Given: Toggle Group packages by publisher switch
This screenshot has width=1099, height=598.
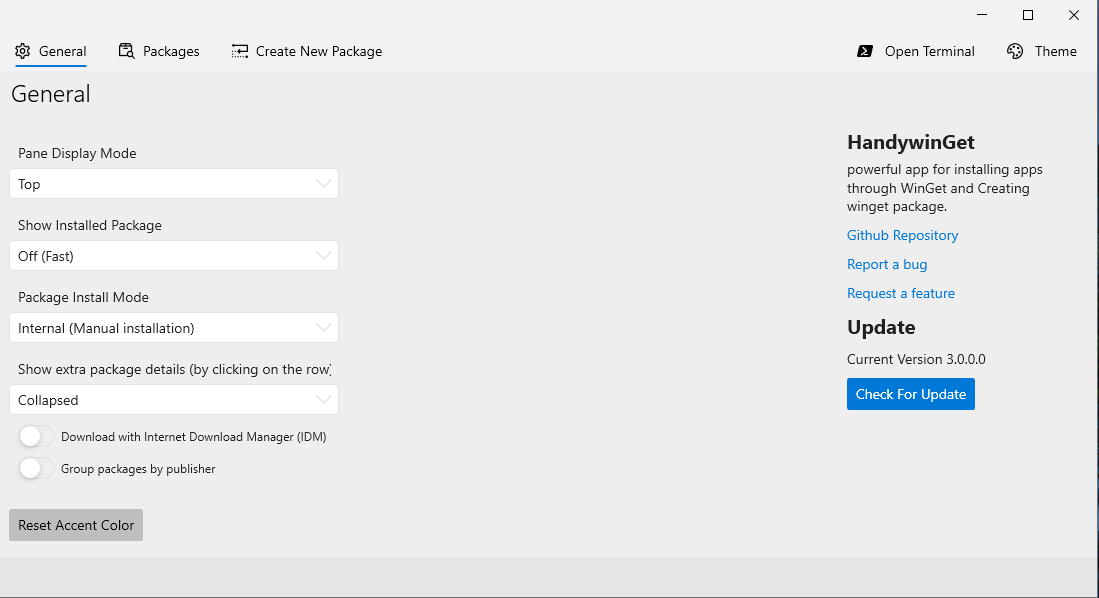Looking at the screenshot, I should coord(37,468).
